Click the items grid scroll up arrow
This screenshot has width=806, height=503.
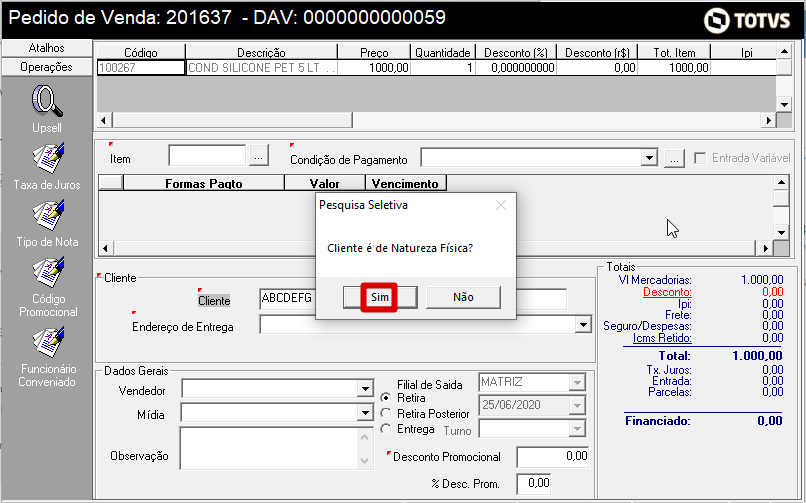click(784, 51)
